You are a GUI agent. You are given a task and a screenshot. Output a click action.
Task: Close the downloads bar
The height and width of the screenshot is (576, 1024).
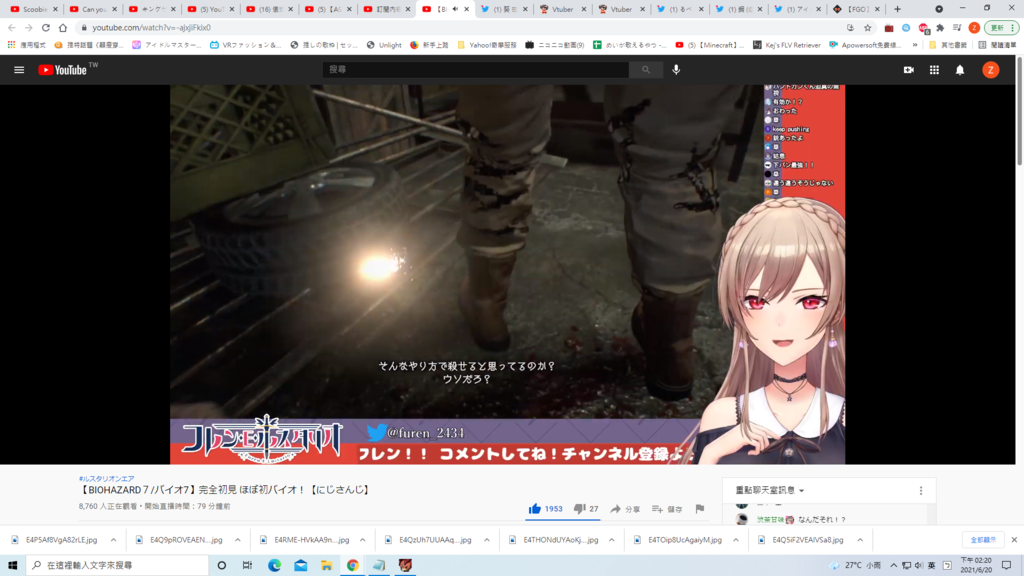tap(1014, 540)
